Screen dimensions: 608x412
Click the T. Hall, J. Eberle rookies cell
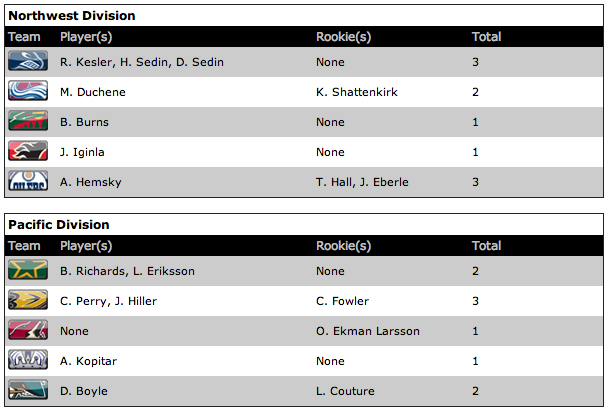[362, 182]
